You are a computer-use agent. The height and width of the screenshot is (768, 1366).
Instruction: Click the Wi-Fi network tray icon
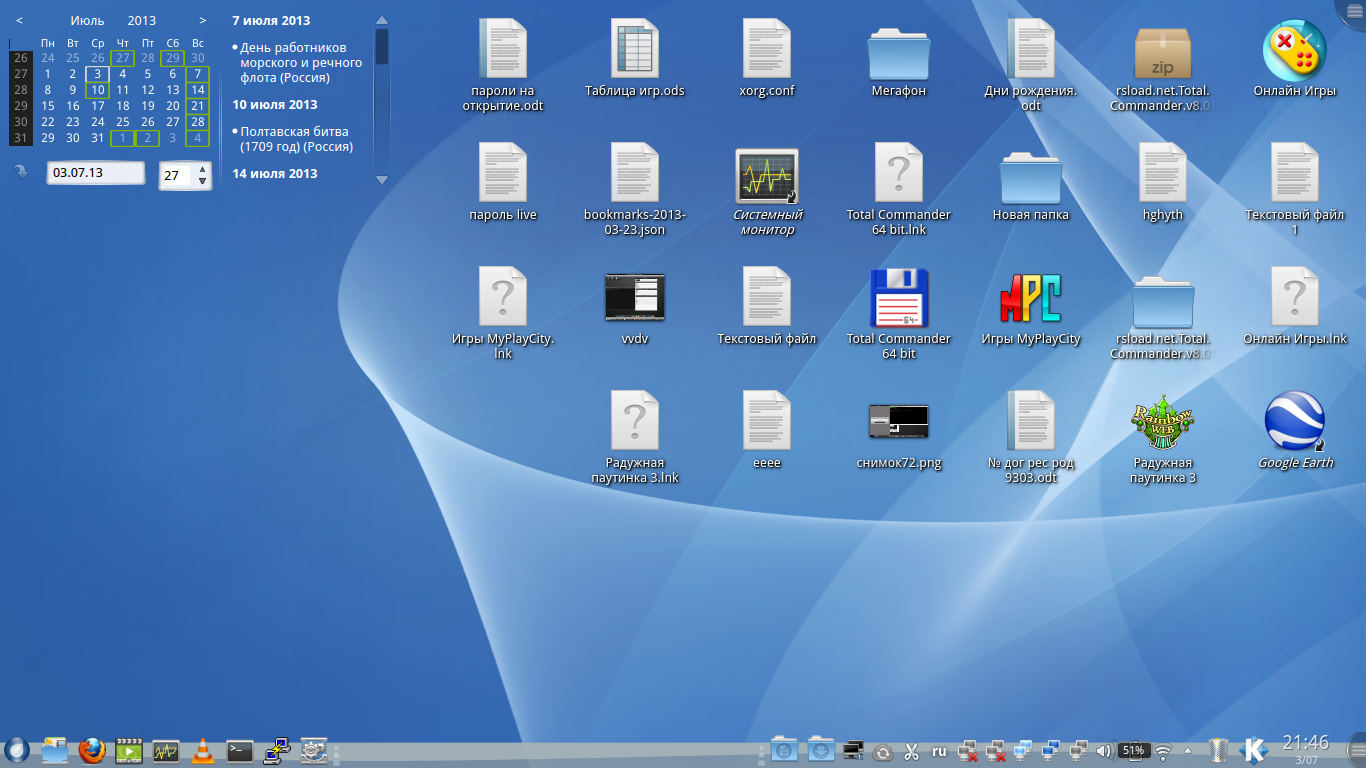pyautogui.click(x=1163, y=750)
